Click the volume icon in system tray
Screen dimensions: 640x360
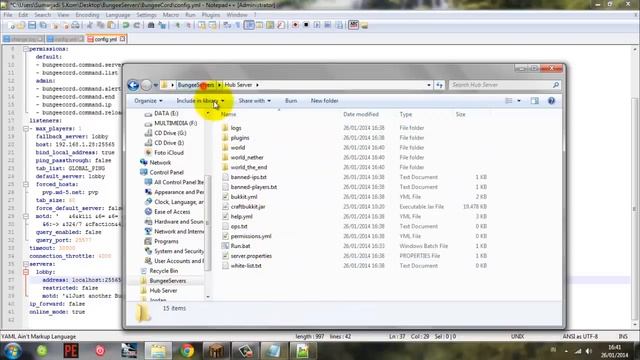click(589, 351)
